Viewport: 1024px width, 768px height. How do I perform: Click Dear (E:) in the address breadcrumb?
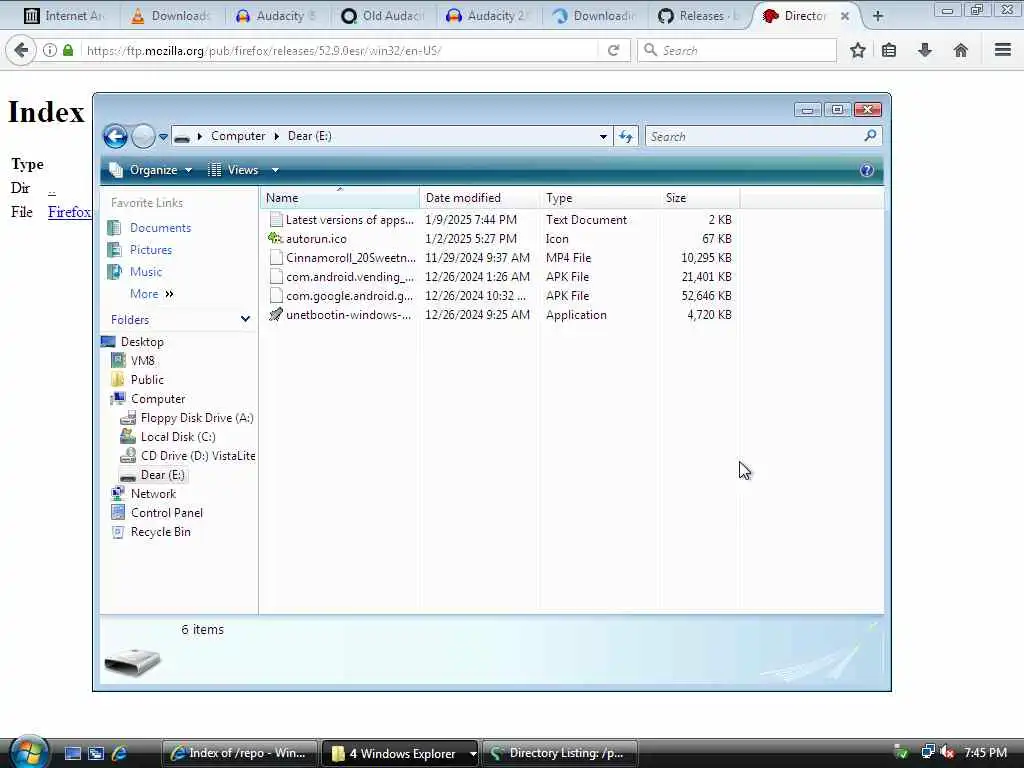[x=310, y=136]
